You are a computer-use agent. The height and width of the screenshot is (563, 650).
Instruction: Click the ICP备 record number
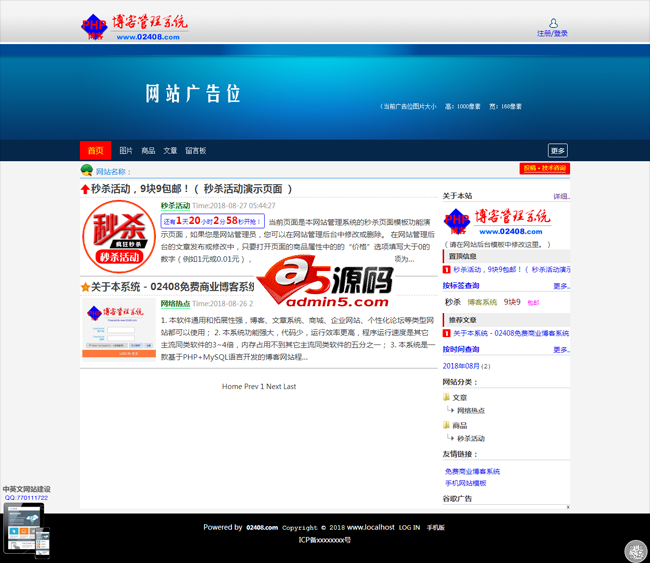tap(325, 540)
